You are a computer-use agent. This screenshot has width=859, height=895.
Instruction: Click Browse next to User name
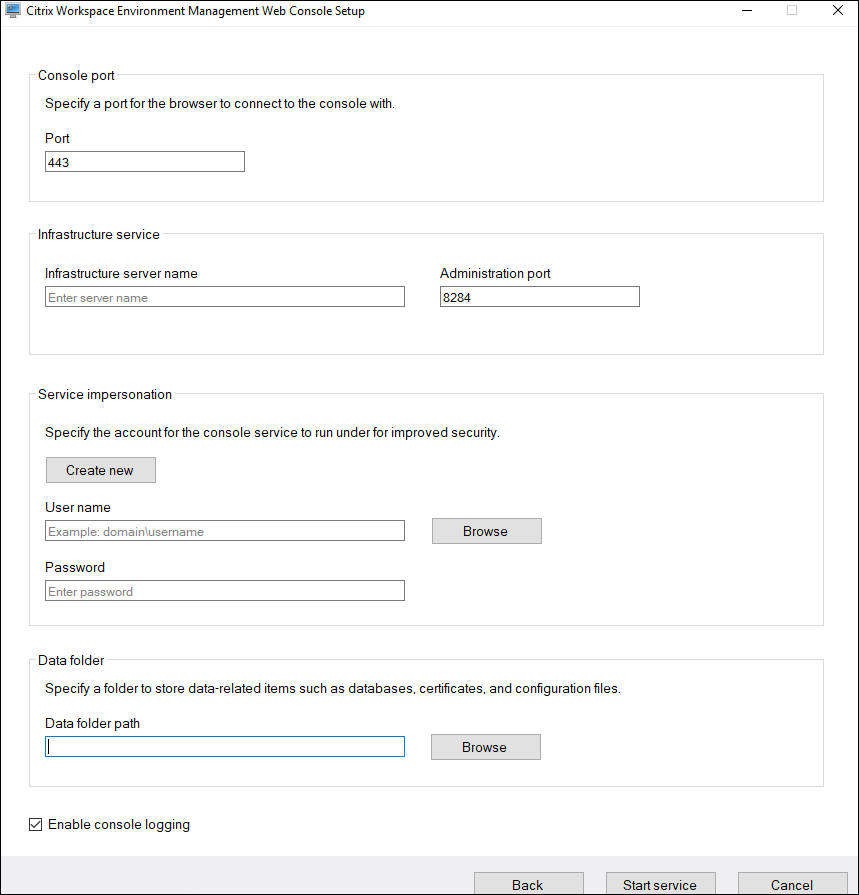point(487,531)
